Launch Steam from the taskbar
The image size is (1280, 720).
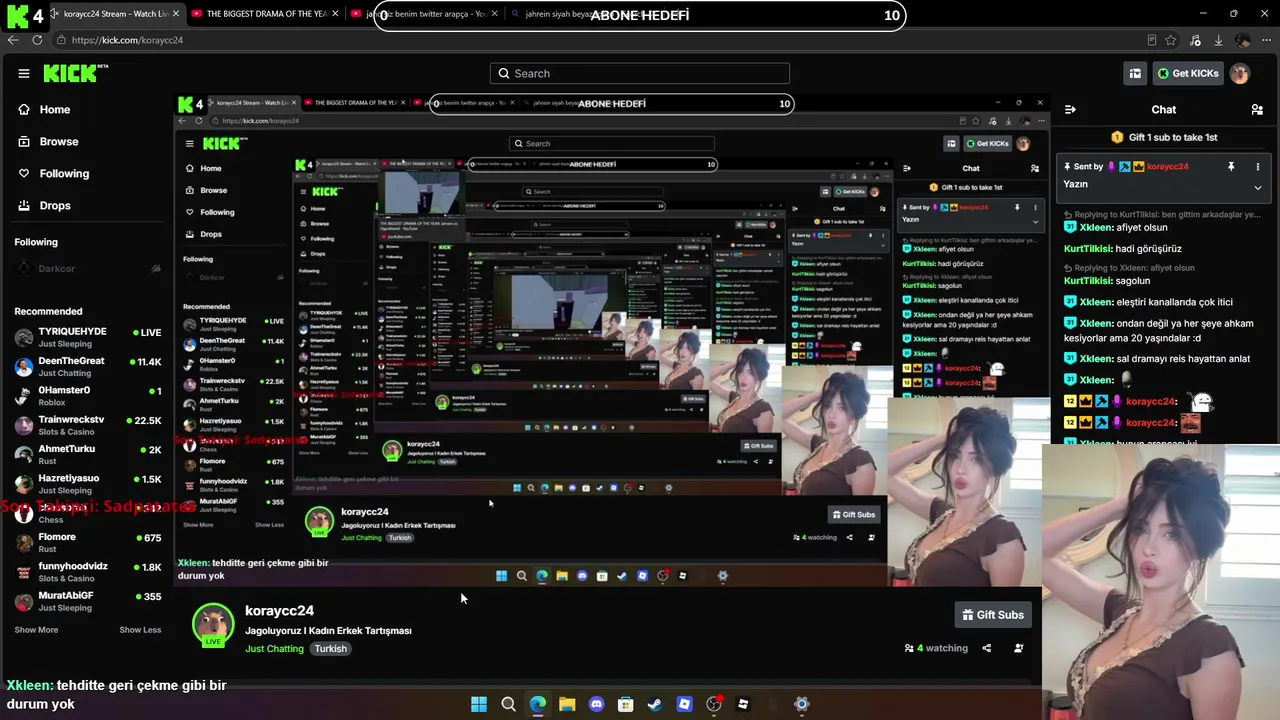(x=655, y=704)
